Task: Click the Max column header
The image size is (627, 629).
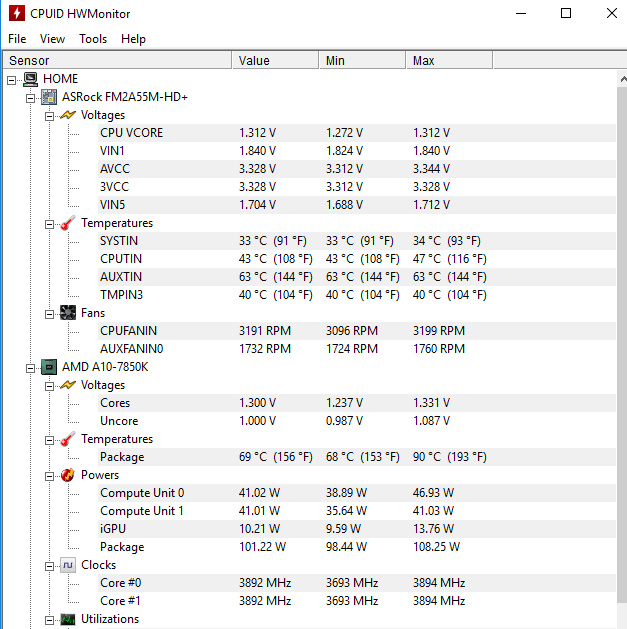Action: tap(450, 61)
